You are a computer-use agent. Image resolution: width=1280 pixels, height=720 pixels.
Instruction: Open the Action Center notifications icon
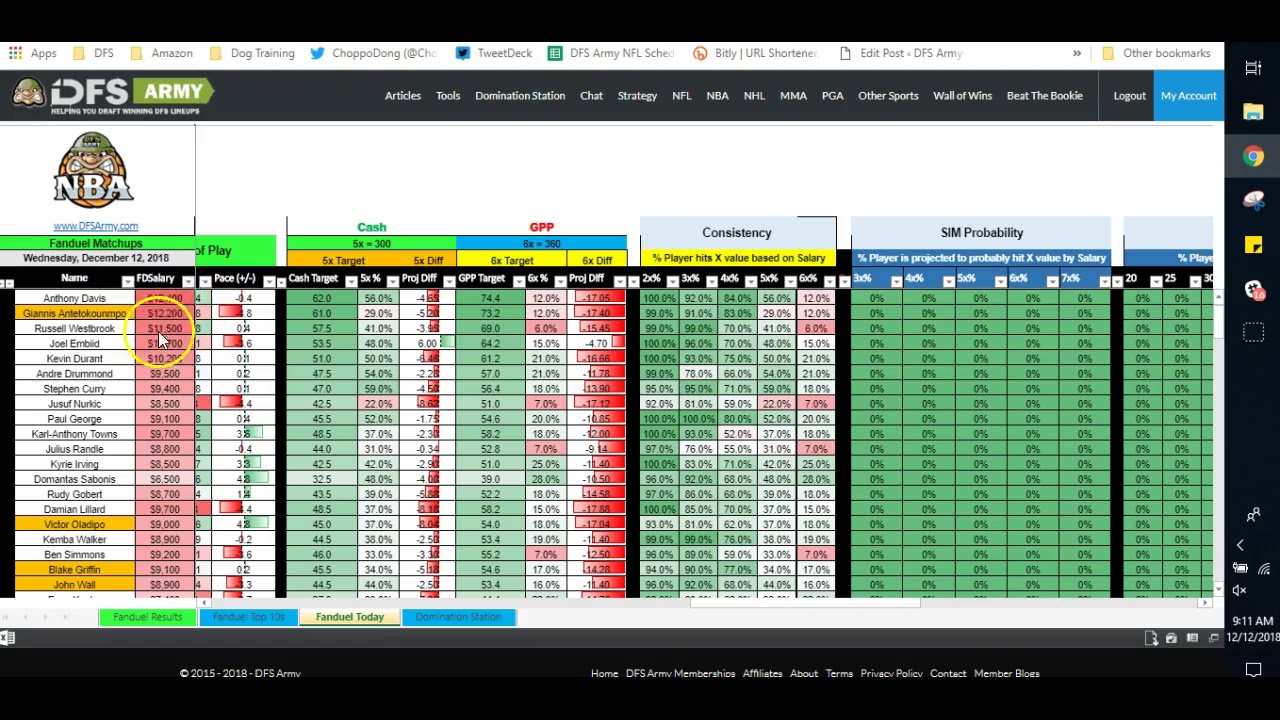[x=1253, y=669]
